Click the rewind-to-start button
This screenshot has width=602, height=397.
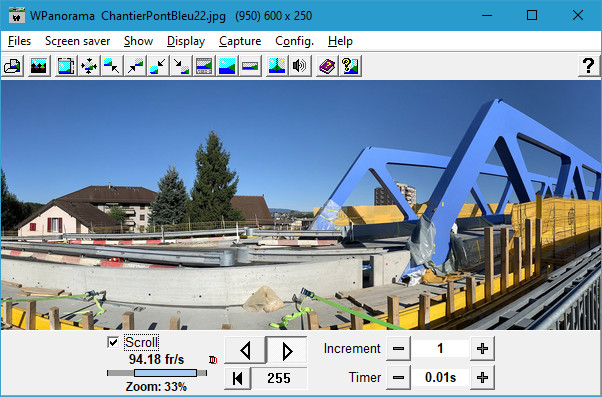[238, 378]
